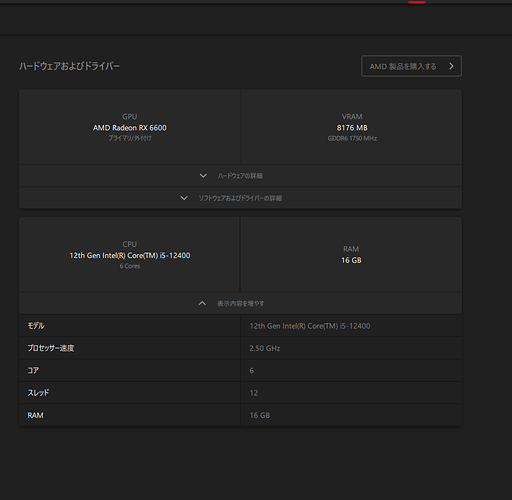The height and width of the screenshot is (500, 512).
Task: Click CPU label in processor card
Action: coord(130,244)
